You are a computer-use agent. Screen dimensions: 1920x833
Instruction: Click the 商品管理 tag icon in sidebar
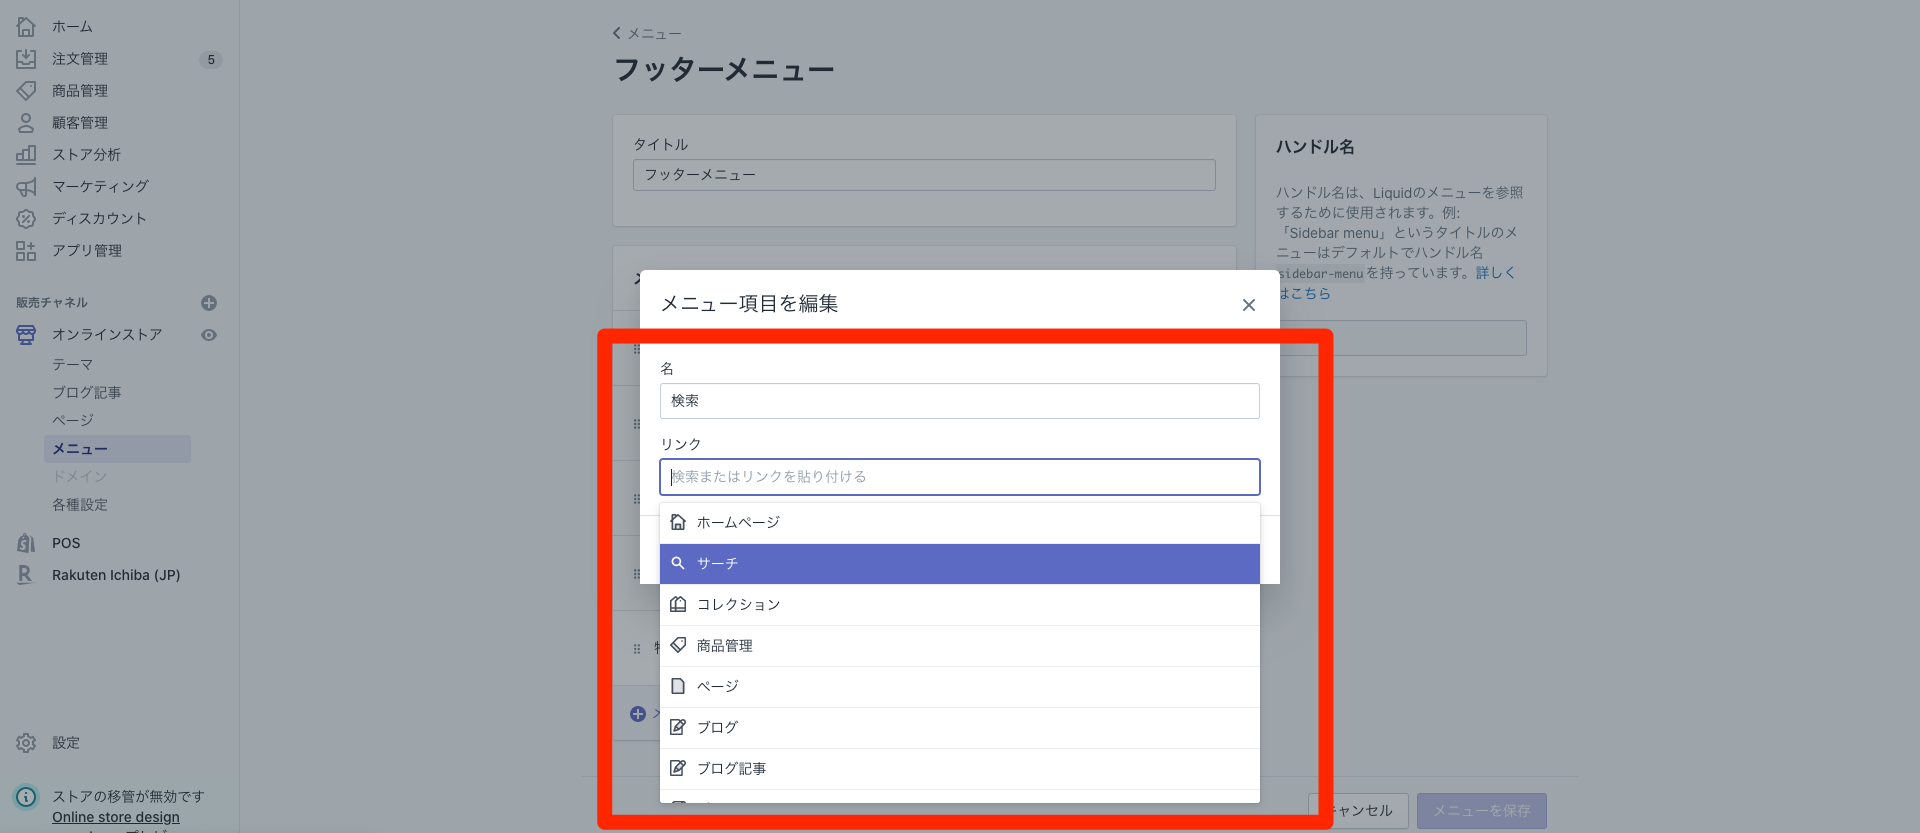(26, 91)
